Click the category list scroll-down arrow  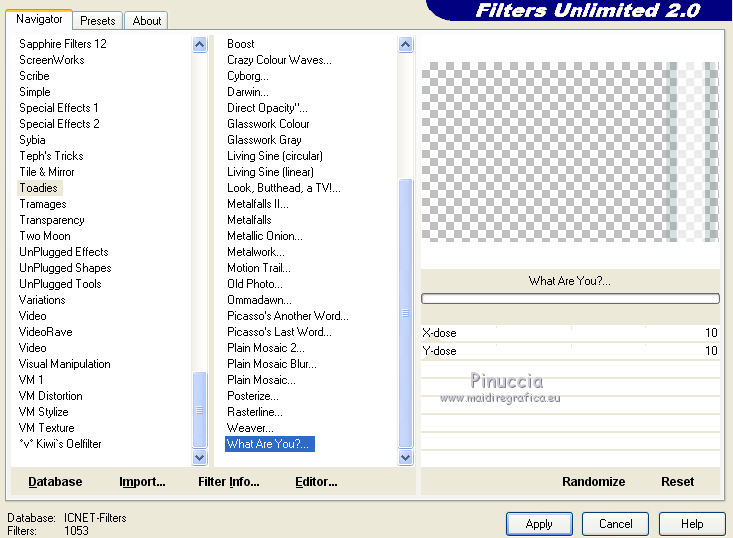coord(200,457)
